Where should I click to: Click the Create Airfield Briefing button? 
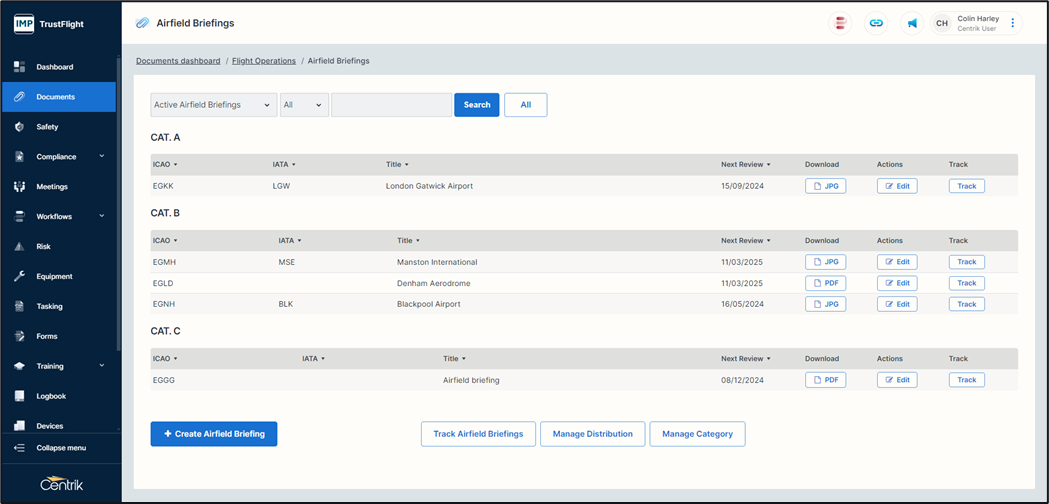tap(214, 434)
